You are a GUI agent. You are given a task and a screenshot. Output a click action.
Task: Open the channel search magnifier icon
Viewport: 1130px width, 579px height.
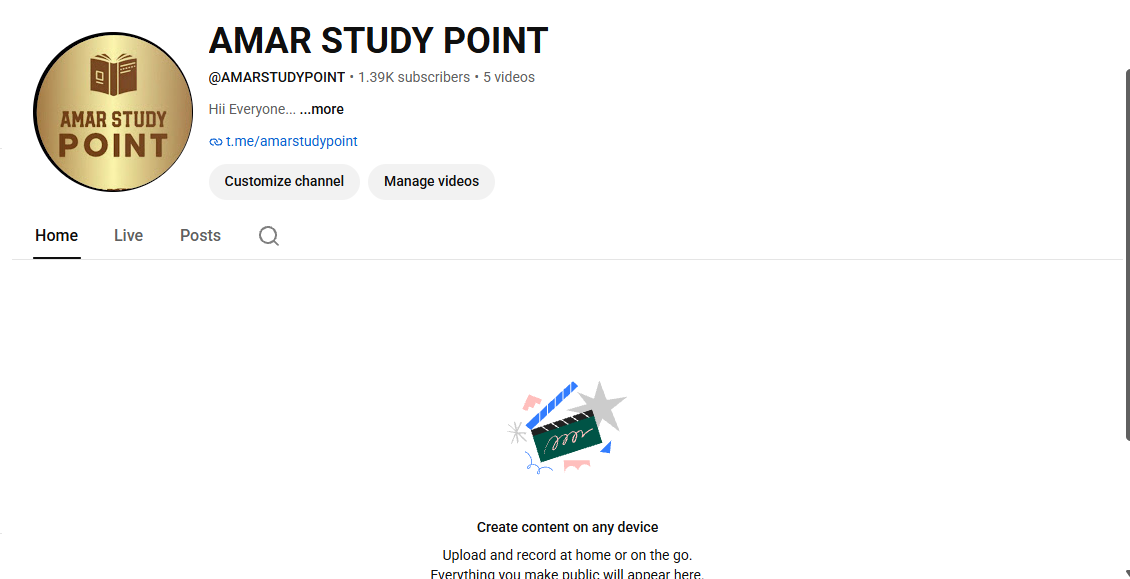point(269,236)
